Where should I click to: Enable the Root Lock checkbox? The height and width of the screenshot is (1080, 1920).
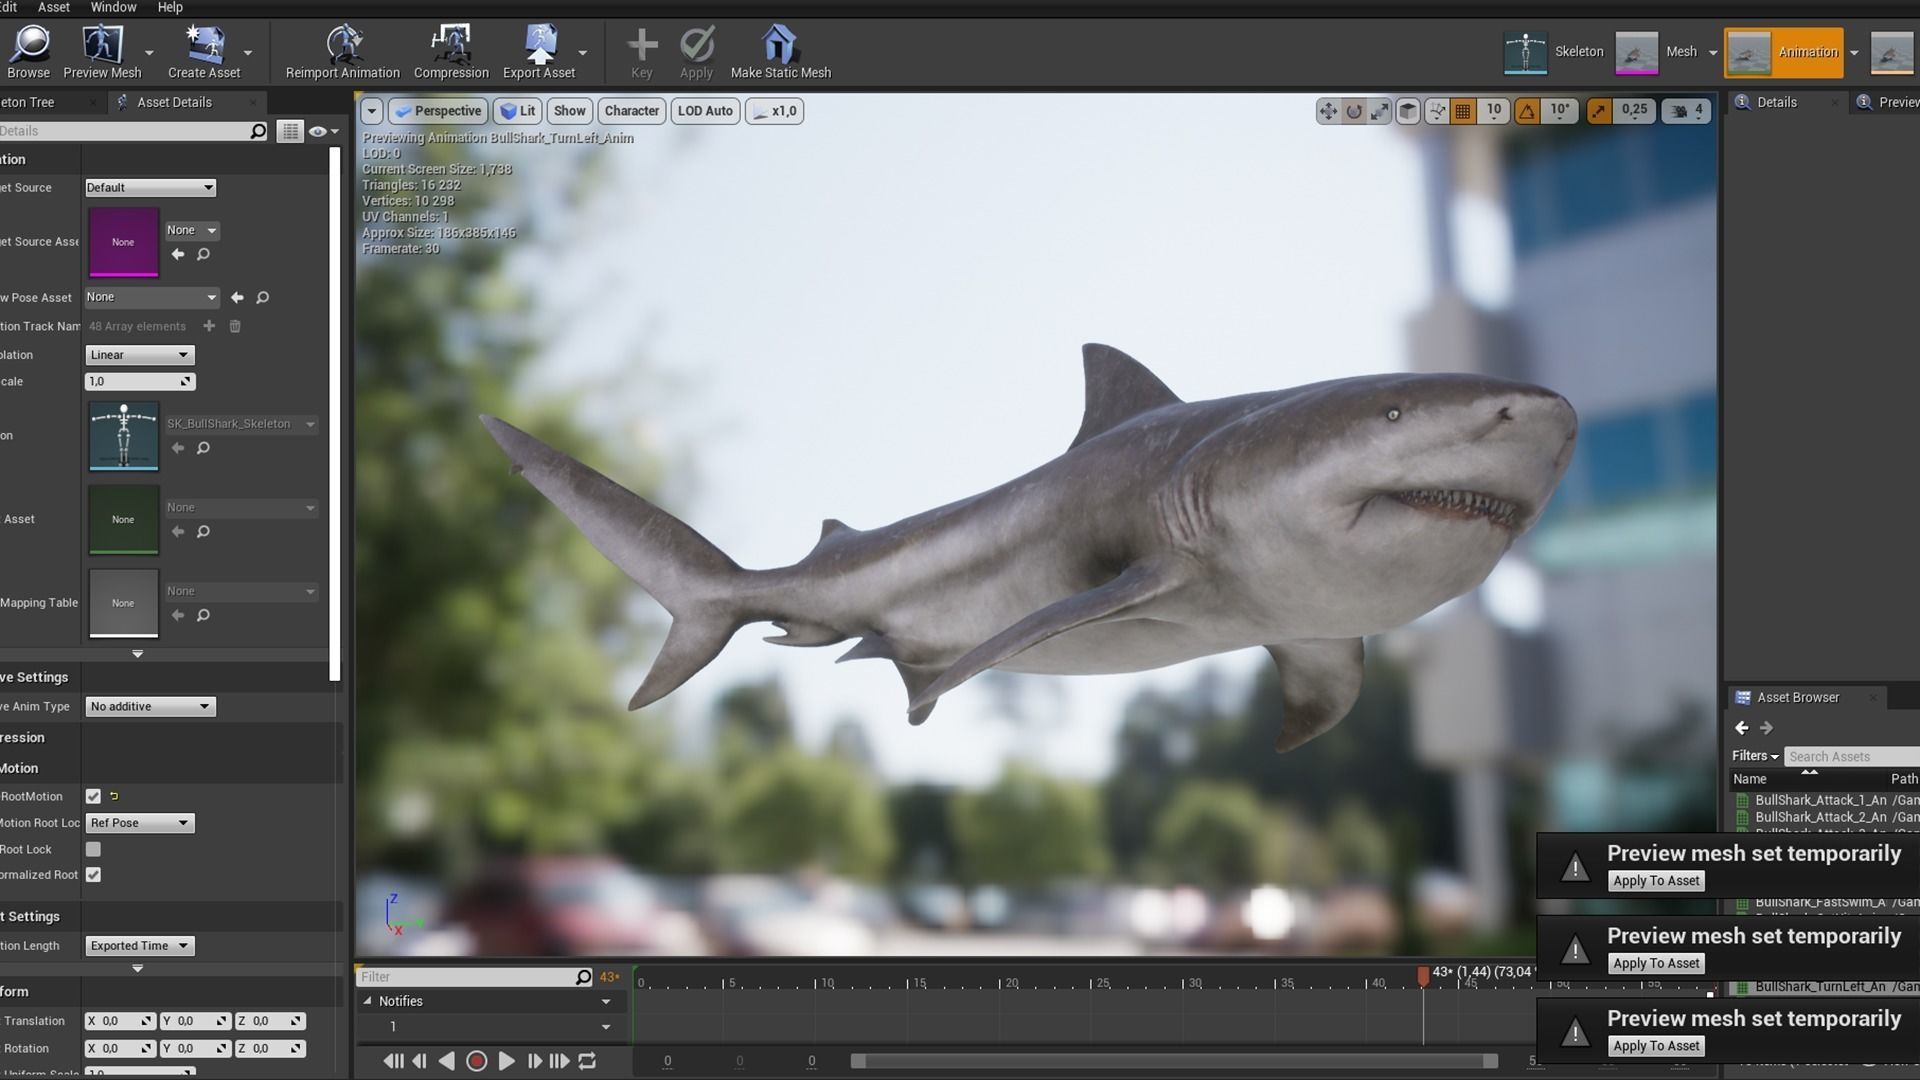point(93,849)
